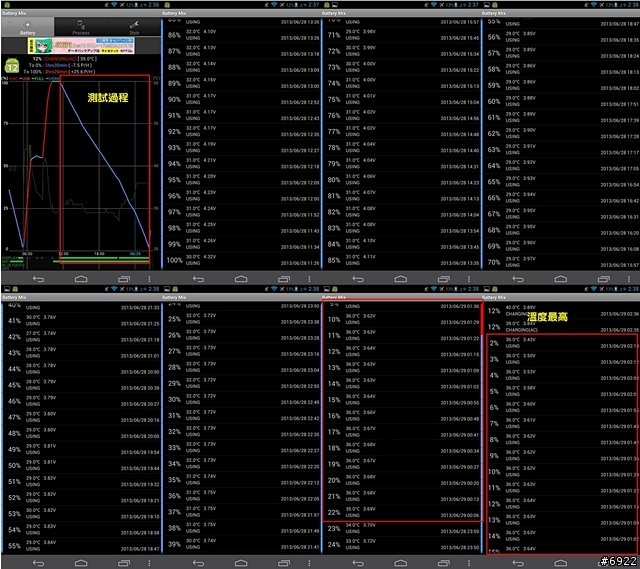Select the 41% log row
Viewport: 640px width, 569px height.
point(82,320)
